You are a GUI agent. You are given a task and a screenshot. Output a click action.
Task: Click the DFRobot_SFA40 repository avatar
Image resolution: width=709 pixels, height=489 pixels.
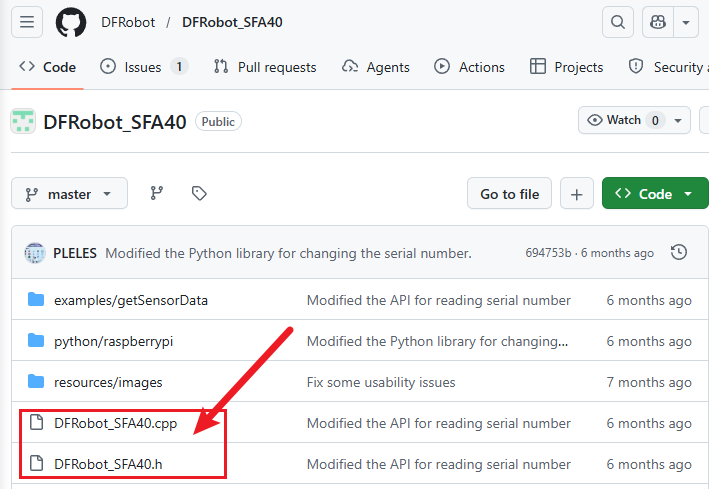(23, 121)
